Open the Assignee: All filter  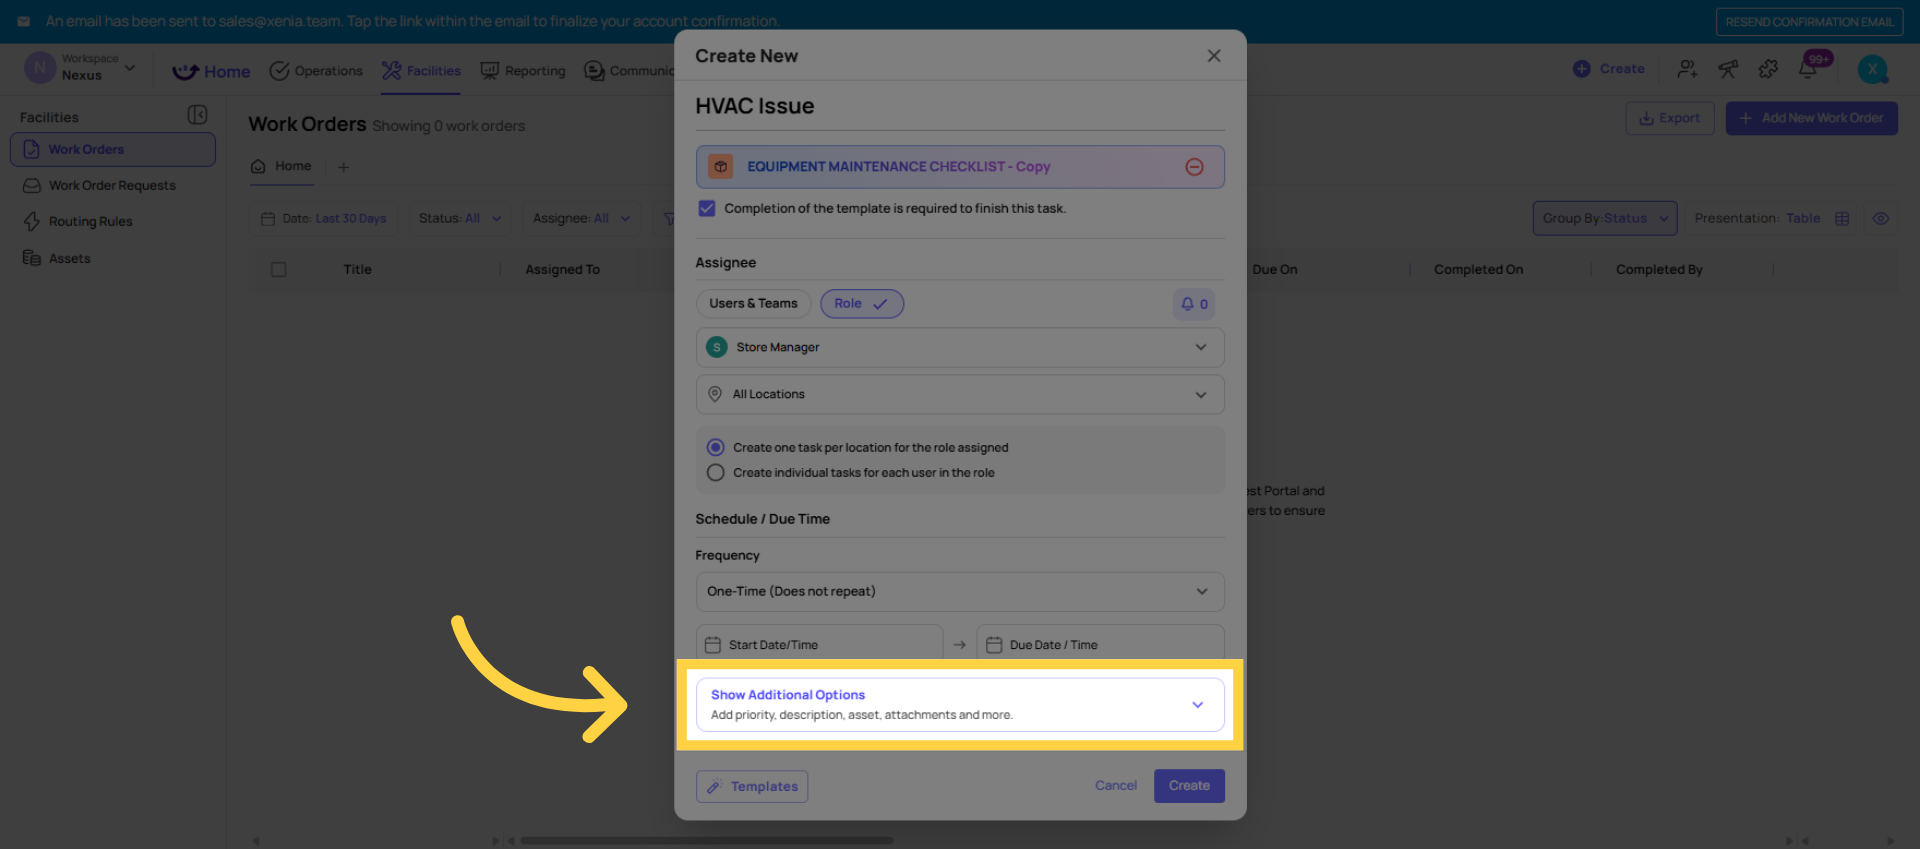[581, 218]
